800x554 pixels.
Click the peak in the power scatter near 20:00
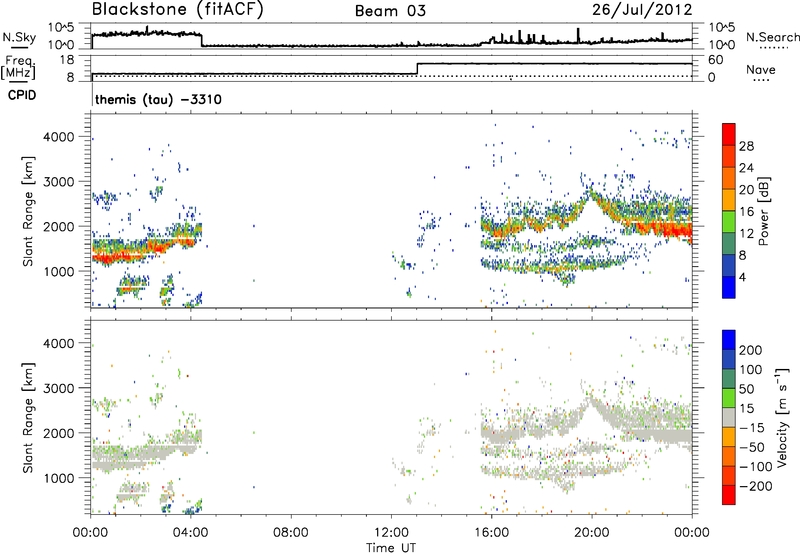[590, 191]
